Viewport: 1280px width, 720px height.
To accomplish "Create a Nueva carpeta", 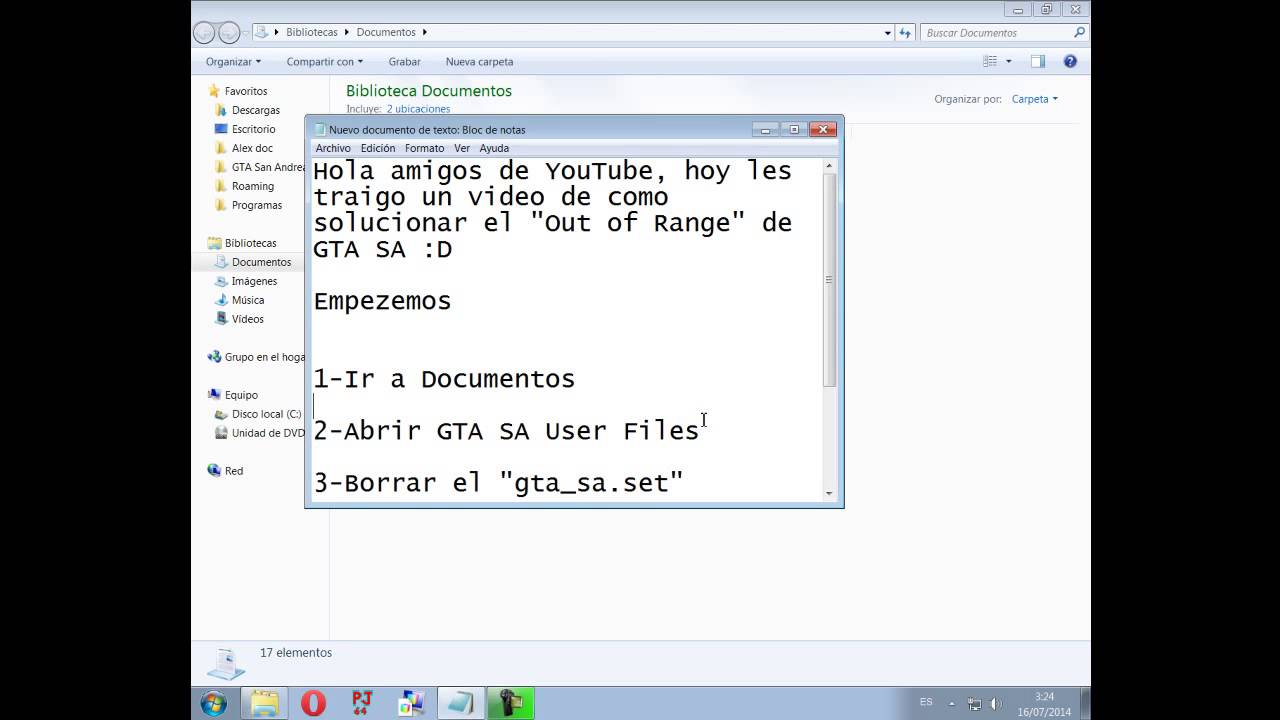I will (x=479, y=62).
